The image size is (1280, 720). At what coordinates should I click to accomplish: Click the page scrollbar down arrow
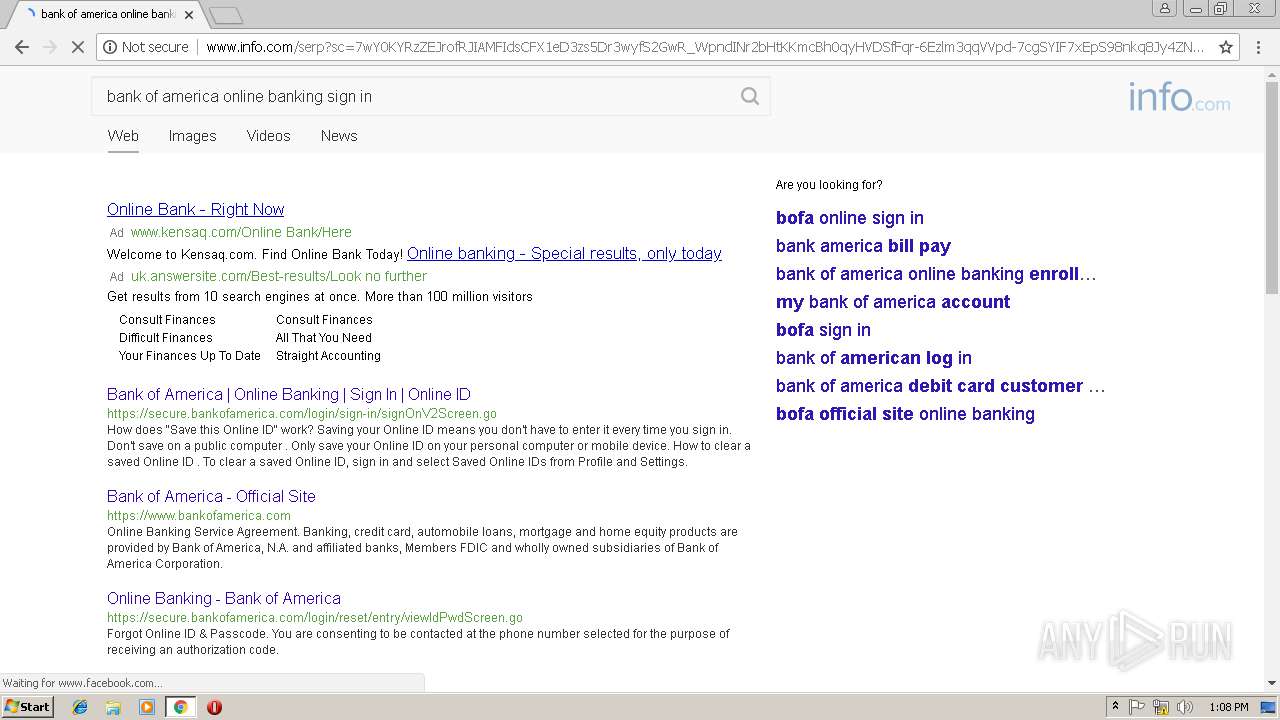coord(1272,683)
